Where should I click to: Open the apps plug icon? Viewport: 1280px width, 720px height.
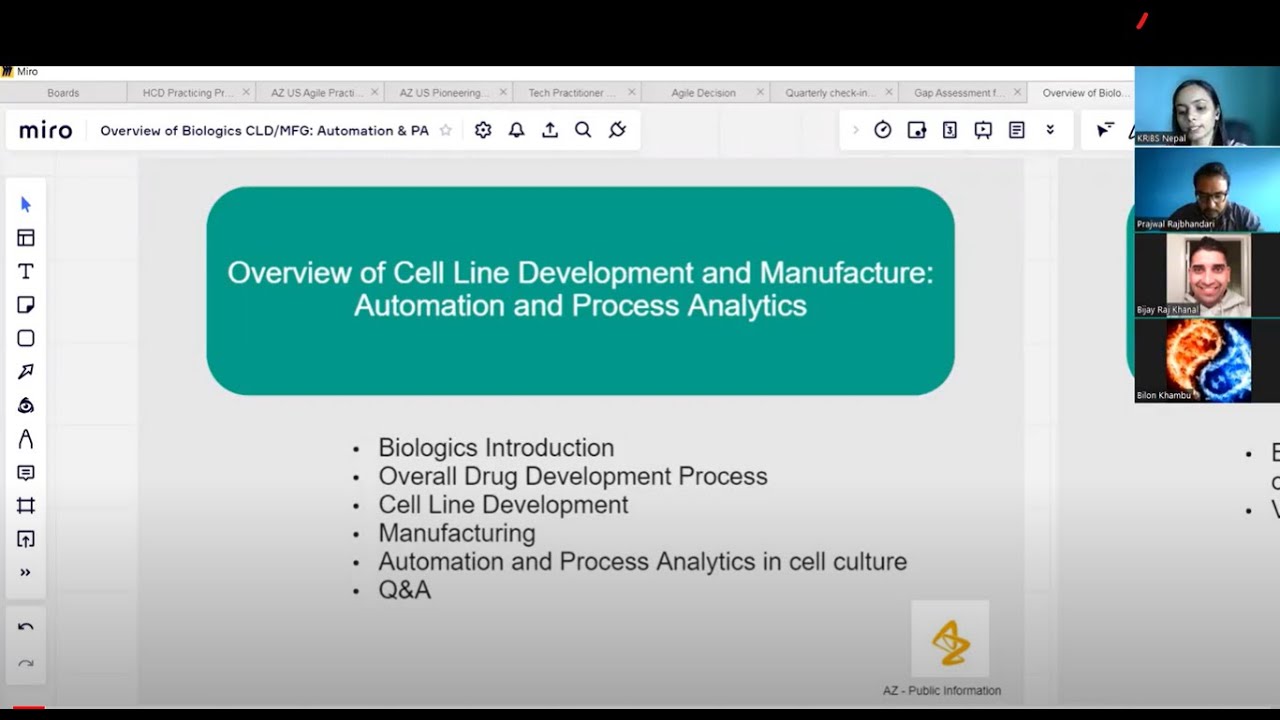[x=617, y=130]
